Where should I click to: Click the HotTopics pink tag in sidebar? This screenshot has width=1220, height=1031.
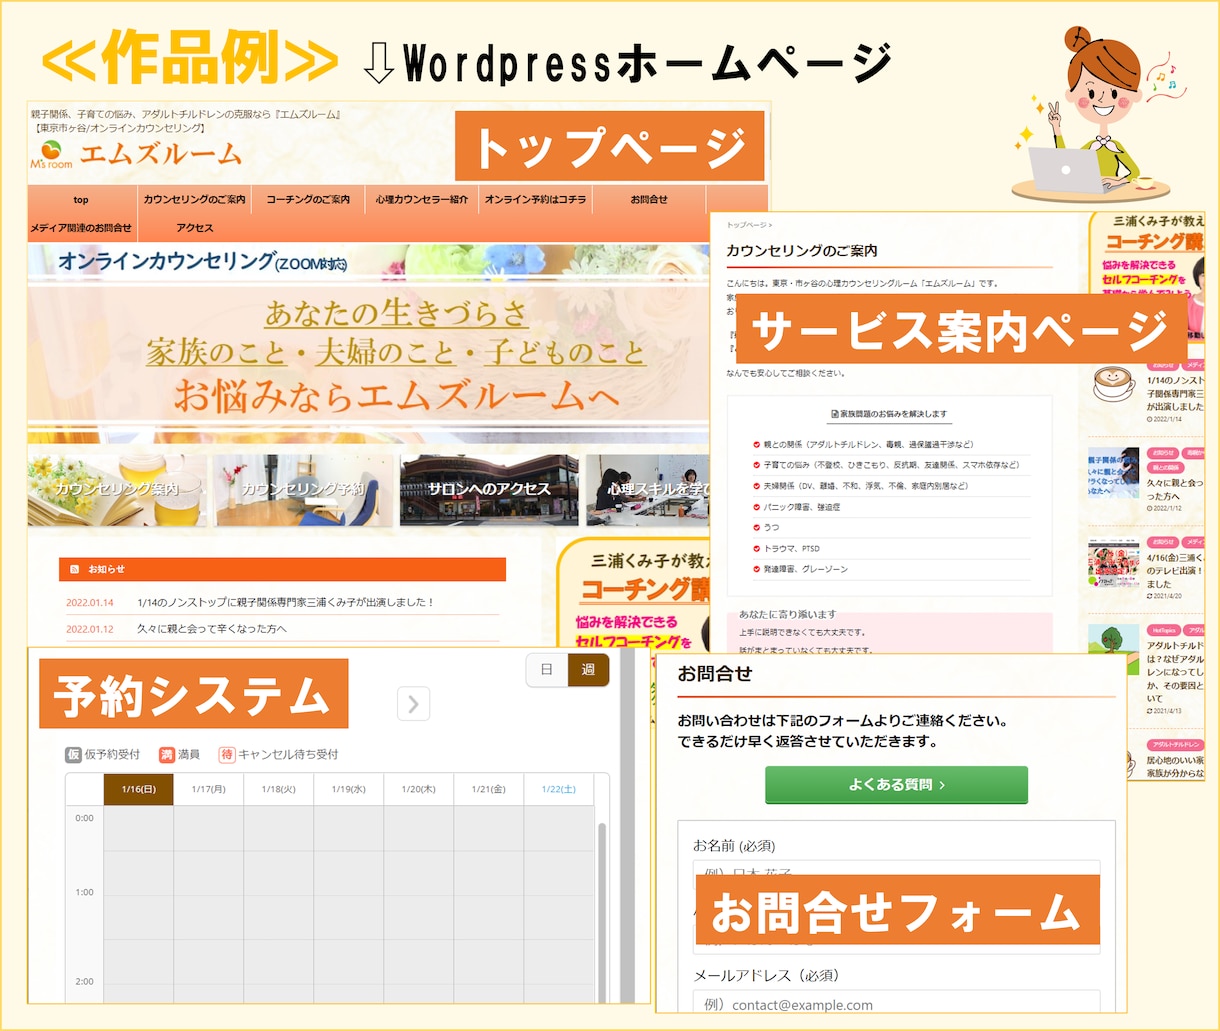point(1163,631)
